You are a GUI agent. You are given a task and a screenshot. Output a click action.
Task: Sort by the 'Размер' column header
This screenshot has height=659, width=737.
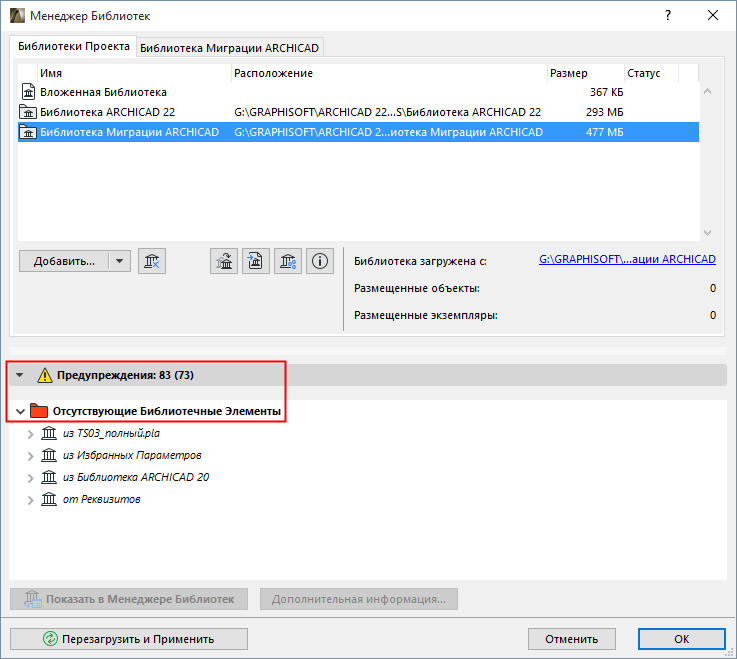point(586,73)
